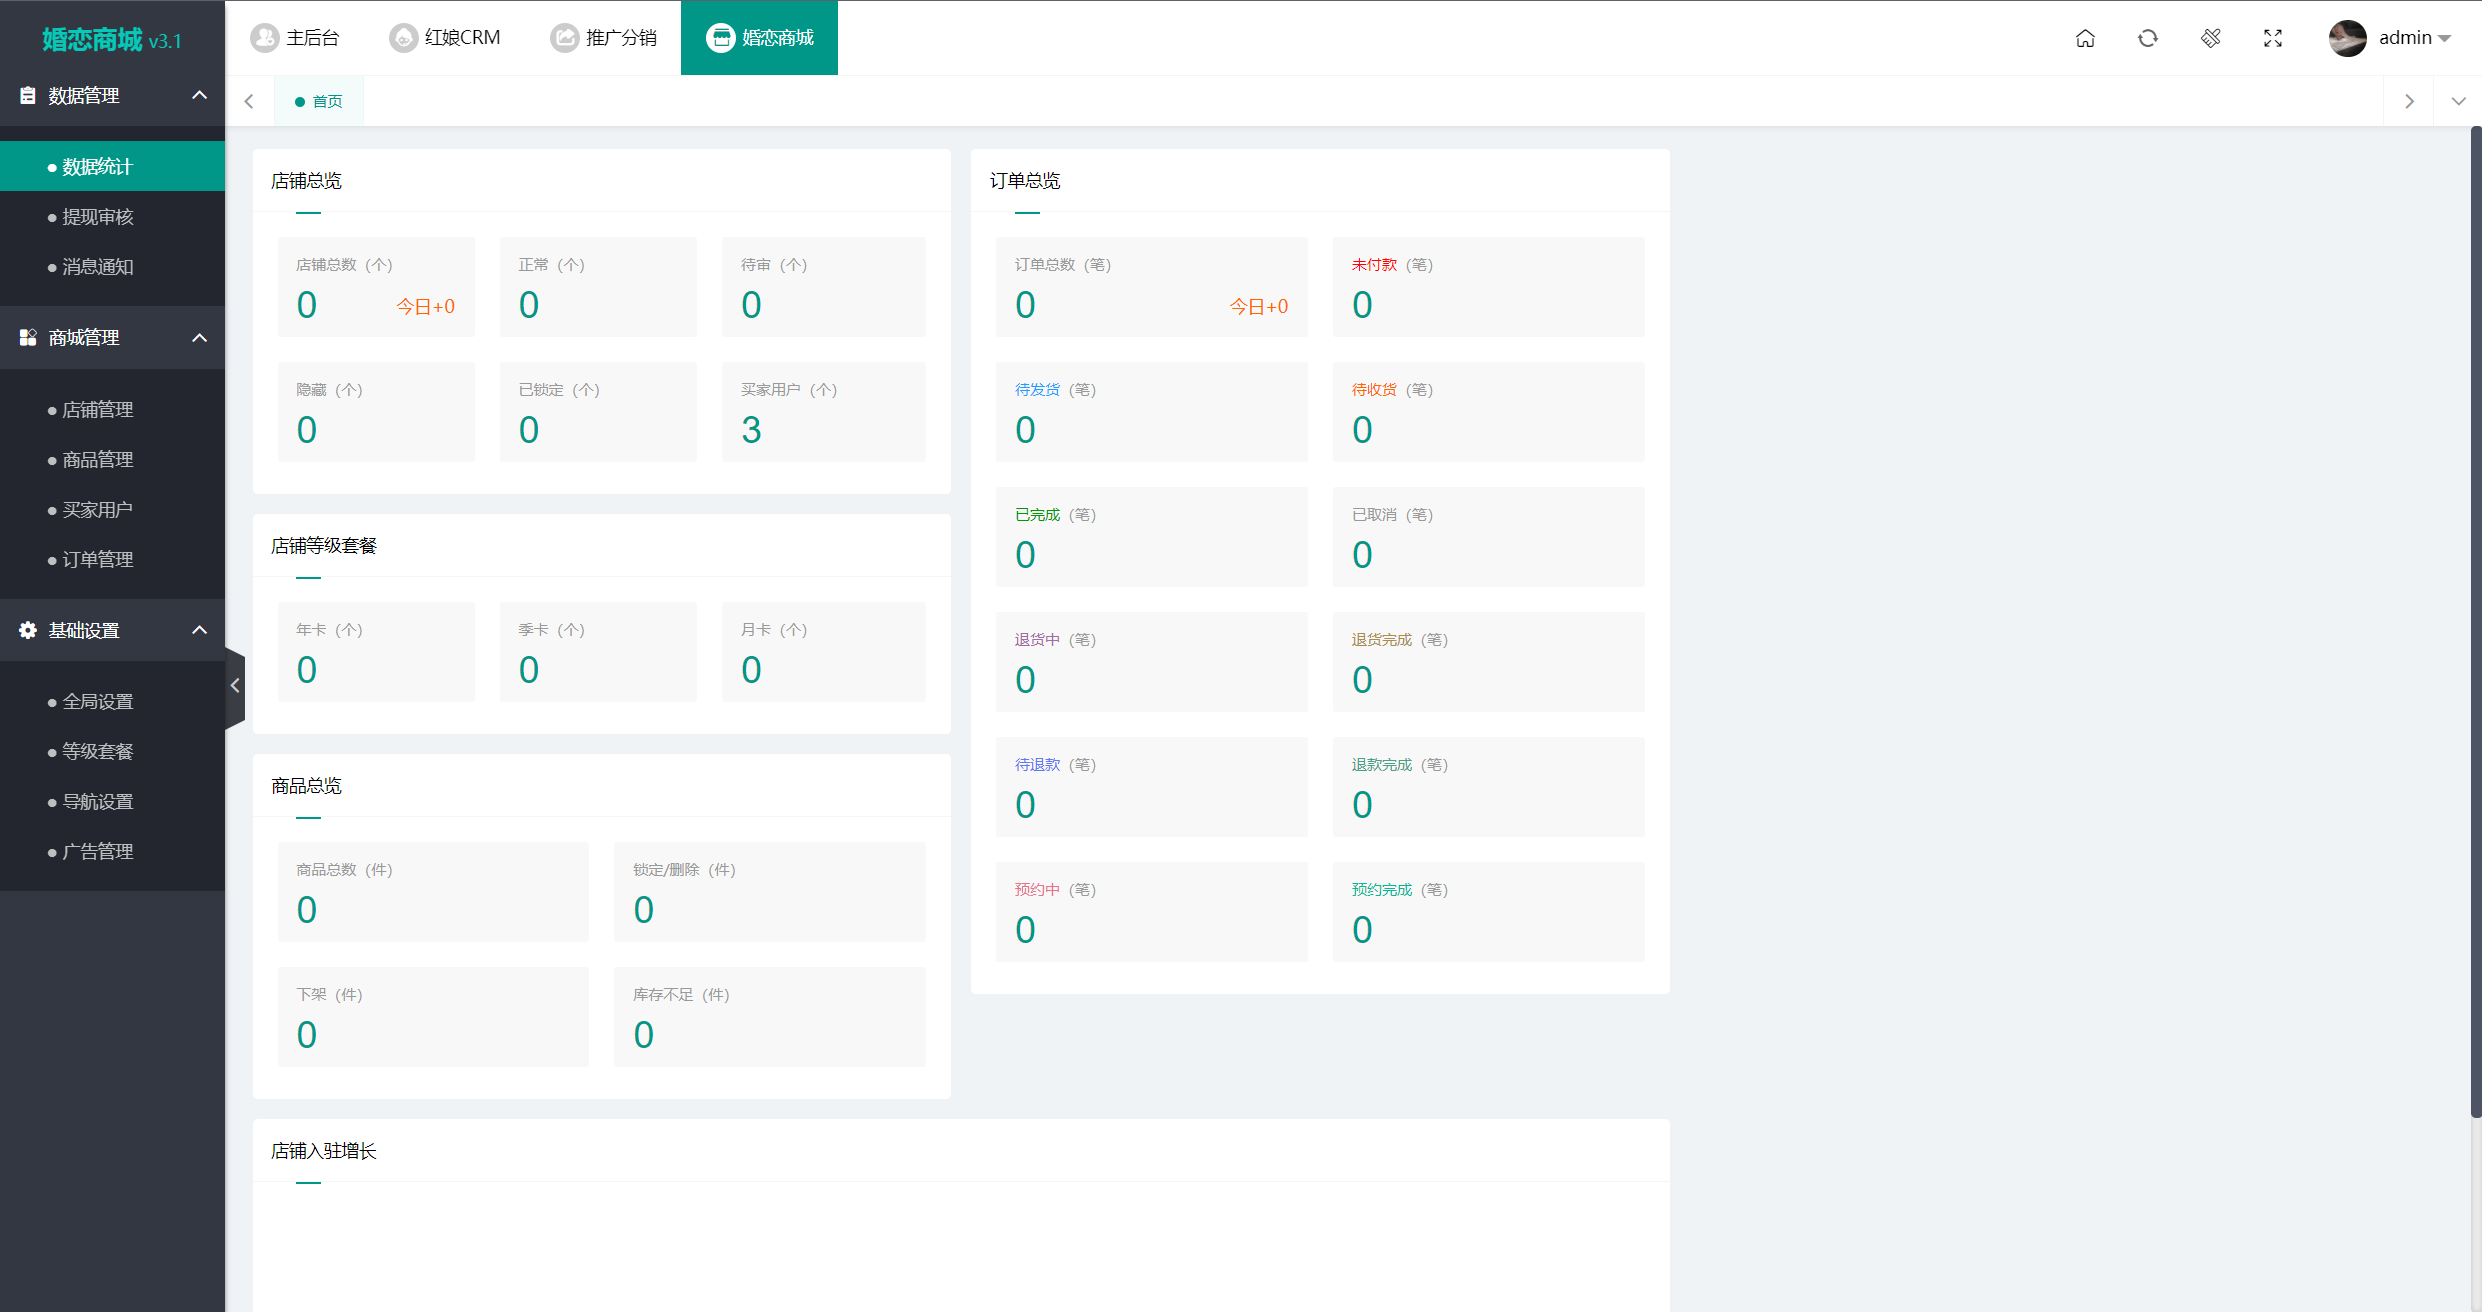2482x1312 pixels.
Task: Collapse the 基础设置 sidebar group
Action: pyautogui.click(x=199, y=630)
